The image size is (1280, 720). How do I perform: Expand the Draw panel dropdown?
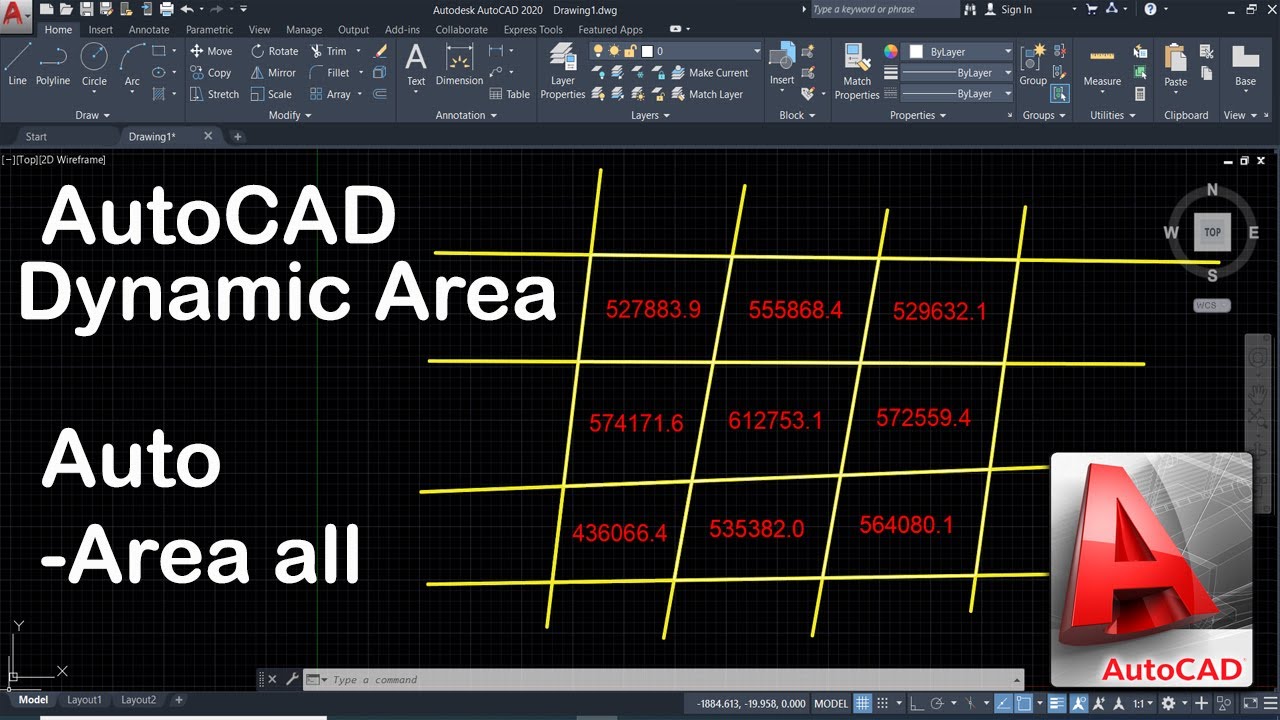tap(93, 115)
